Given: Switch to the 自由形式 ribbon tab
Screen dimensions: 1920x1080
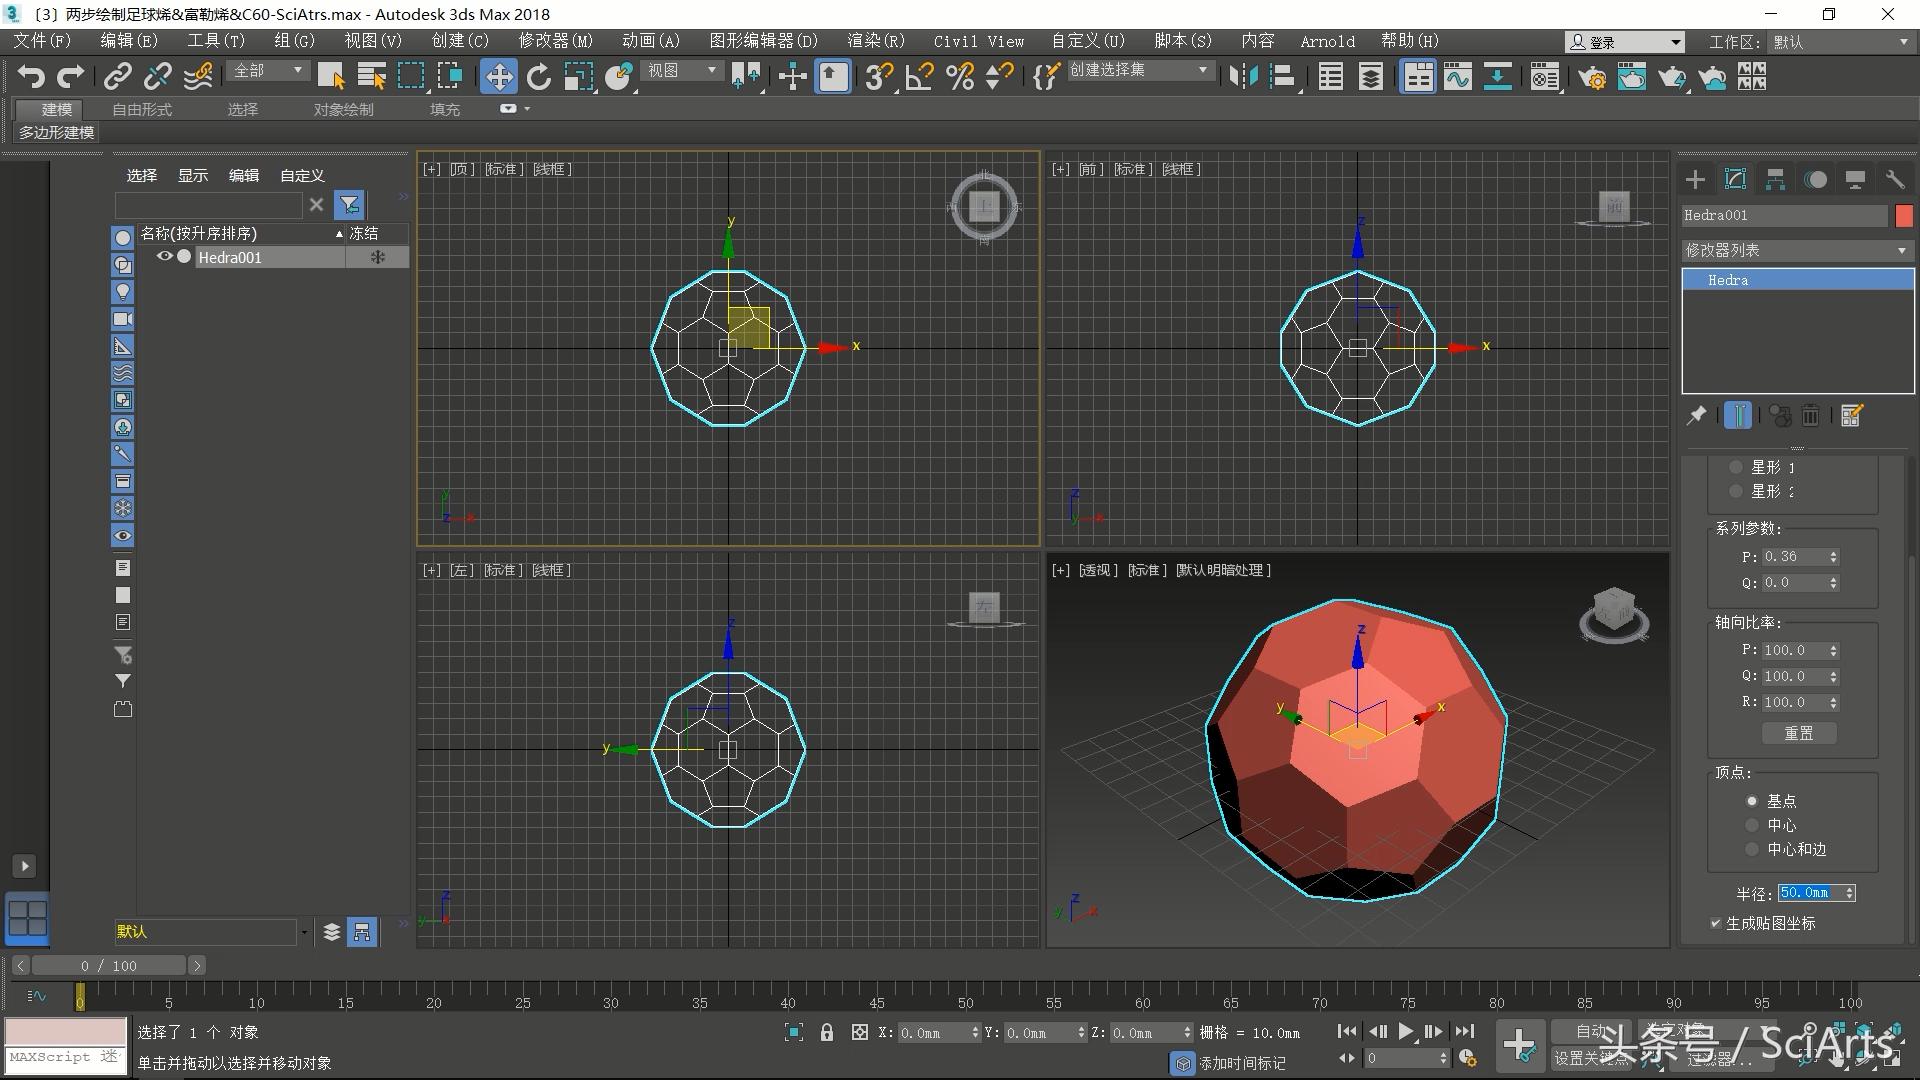Looking at the screenshot, I should (140, 109).
